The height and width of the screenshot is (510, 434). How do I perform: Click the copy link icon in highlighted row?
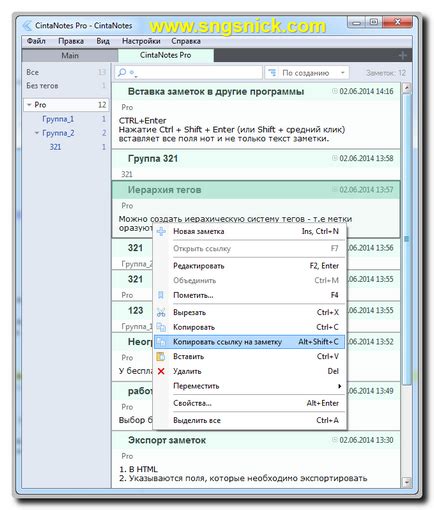pyautogui.click(x=161, y=342)
